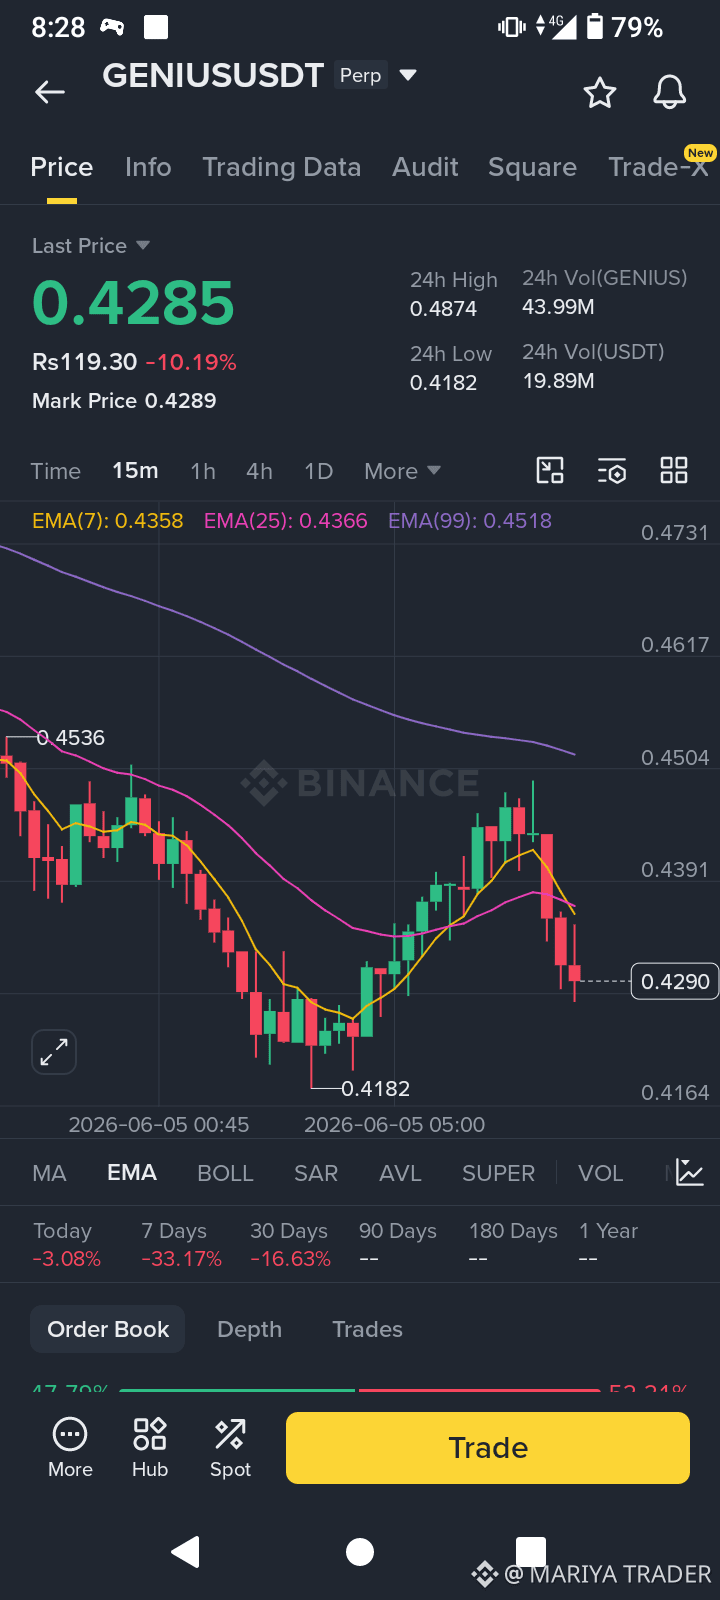Open the Square tab

pos(532,167)
